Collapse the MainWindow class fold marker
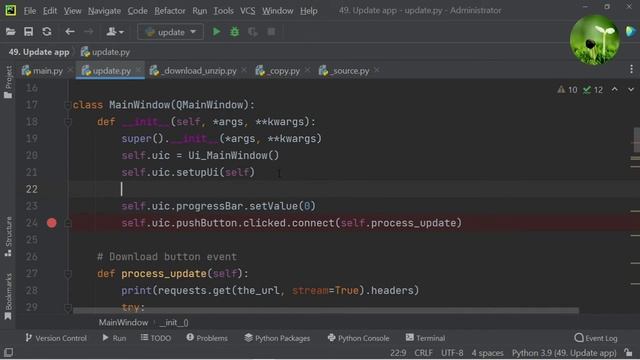 click(68, 105)
